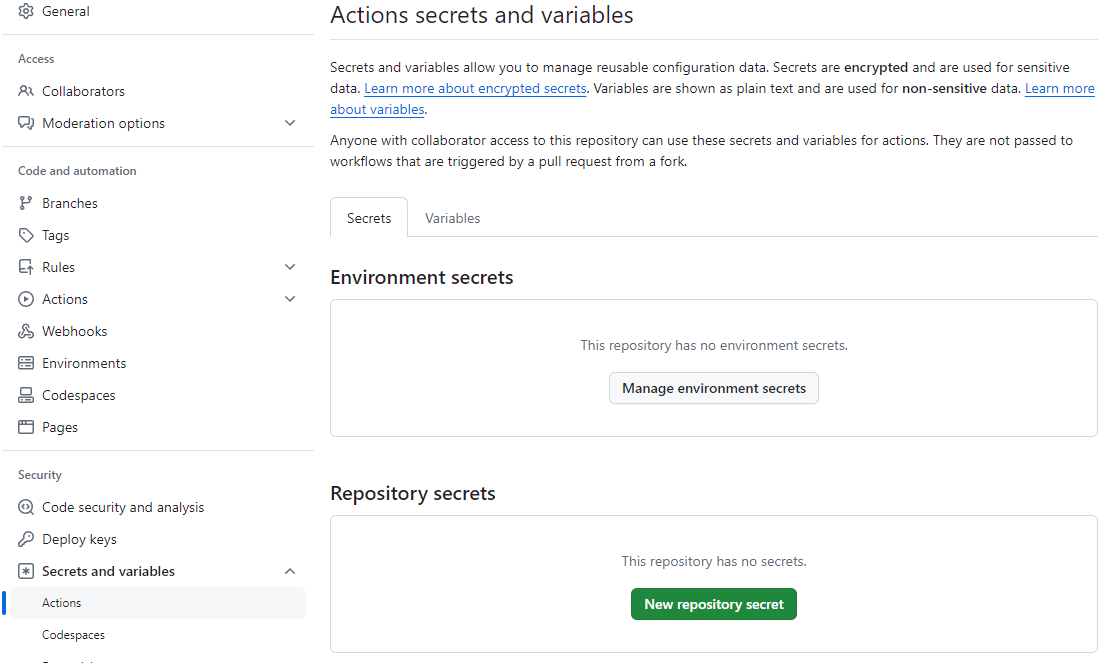Click Manage environment secrets button

713,388
